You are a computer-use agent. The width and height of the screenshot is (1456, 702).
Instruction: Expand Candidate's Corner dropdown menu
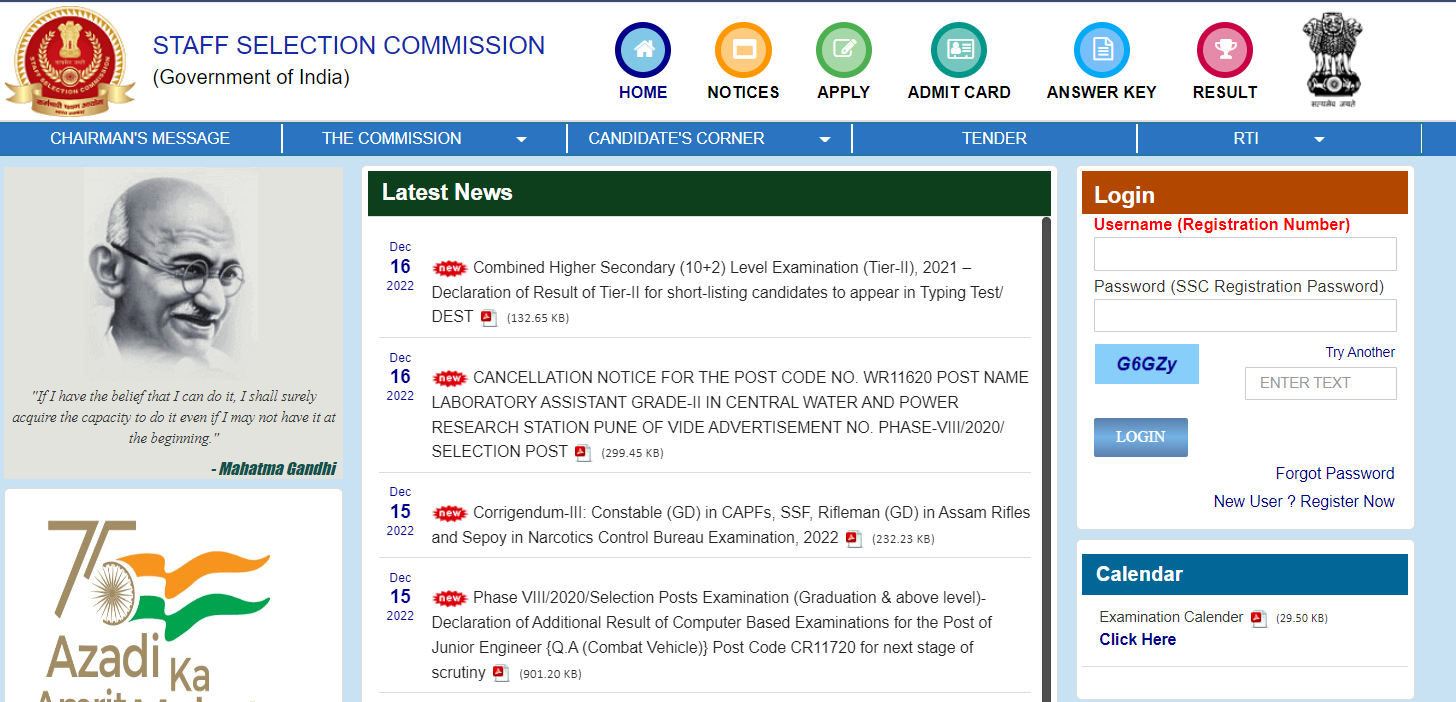click(x=824, y=139)
